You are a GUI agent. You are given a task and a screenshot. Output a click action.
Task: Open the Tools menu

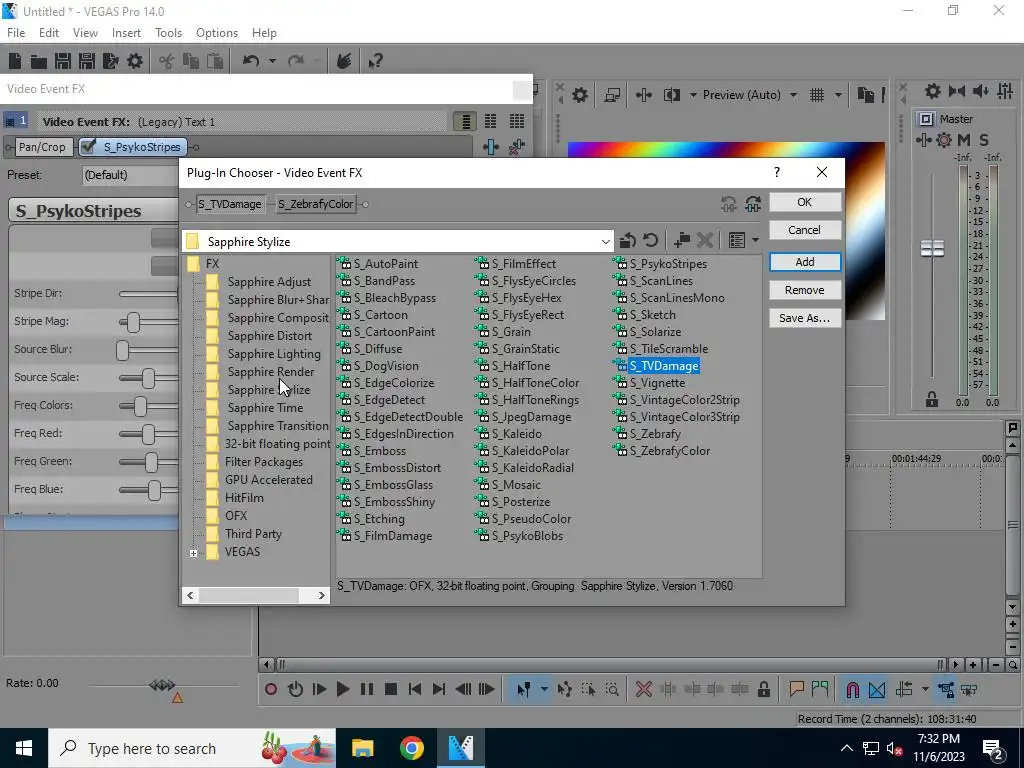[x=168, y=33]
